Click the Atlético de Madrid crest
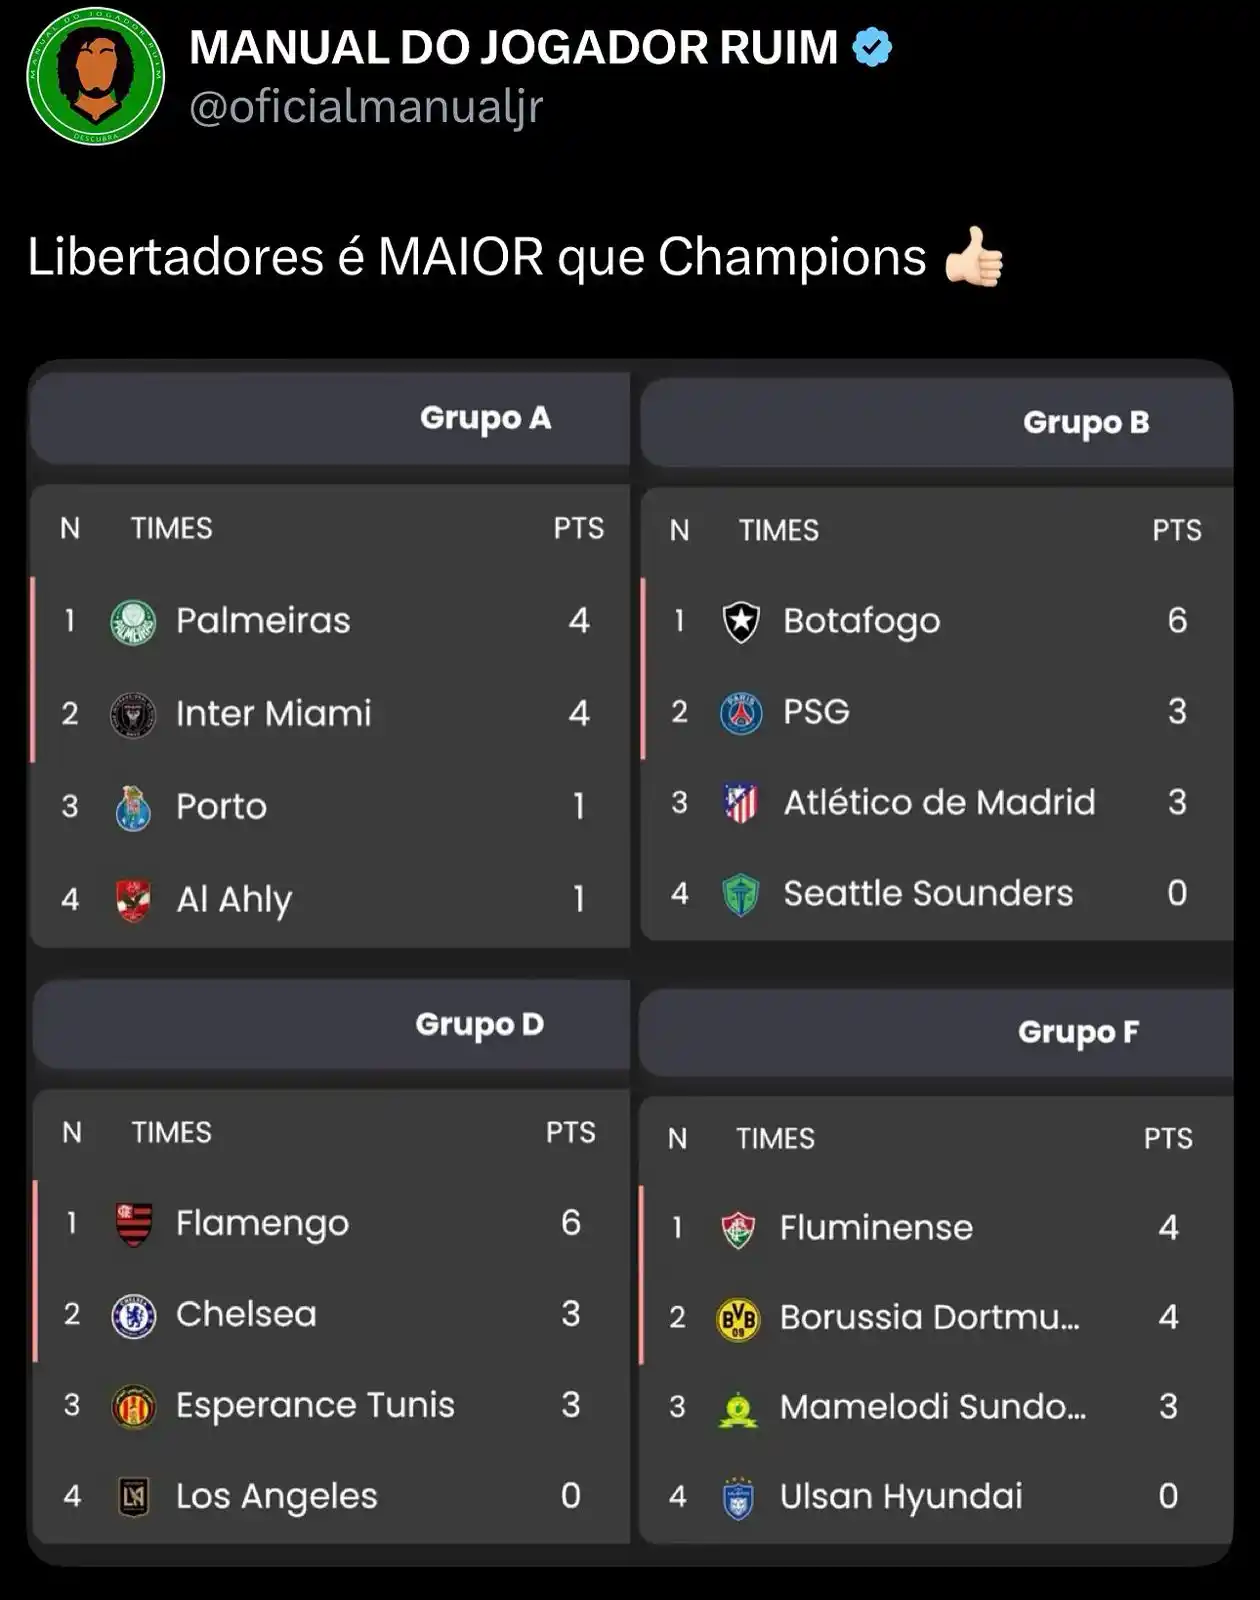This screenshot has height=1600, width=1260. pyautogui.click(x=741, y=802)
